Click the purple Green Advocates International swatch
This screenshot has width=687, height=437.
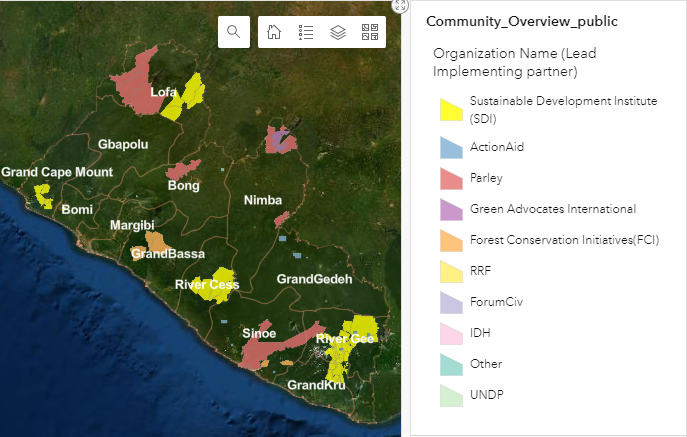[451, 209]
